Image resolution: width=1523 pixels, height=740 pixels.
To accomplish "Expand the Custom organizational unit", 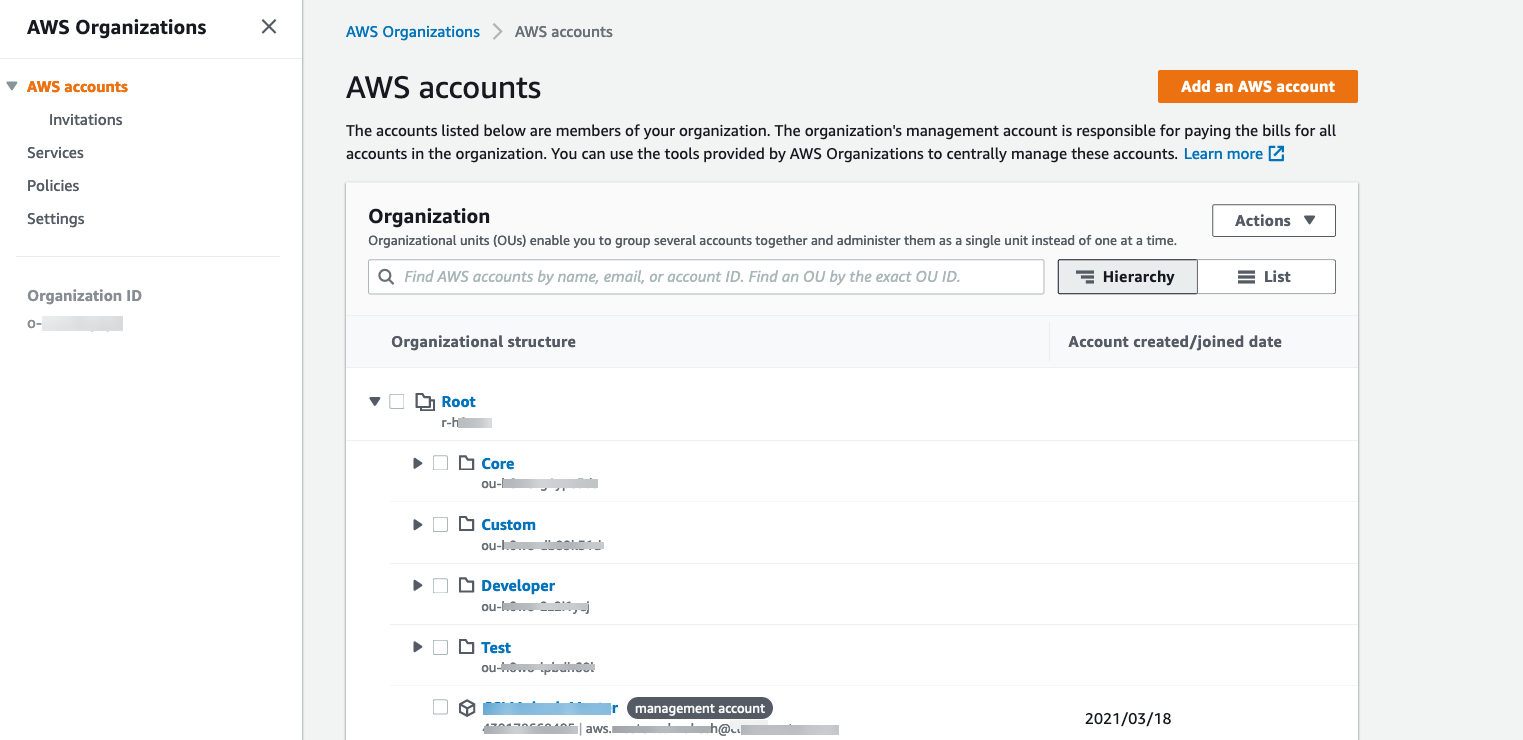I will [x=418, y=524].
